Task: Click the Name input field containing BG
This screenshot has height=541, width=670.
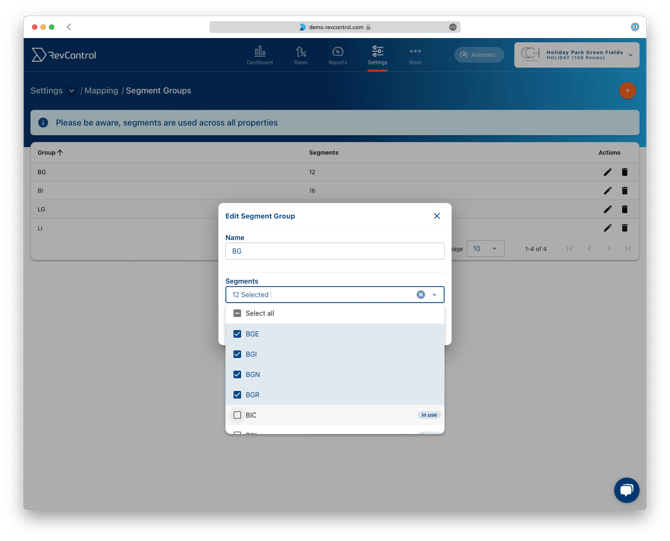Action: coord(335,251)
